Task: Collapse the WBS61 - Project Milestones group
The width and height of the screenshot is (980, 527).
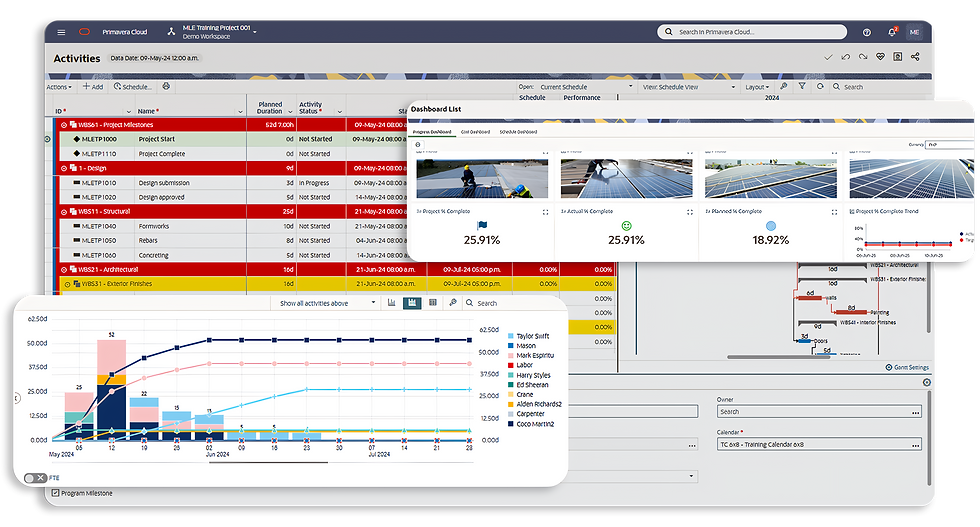Action: point(64,125)
